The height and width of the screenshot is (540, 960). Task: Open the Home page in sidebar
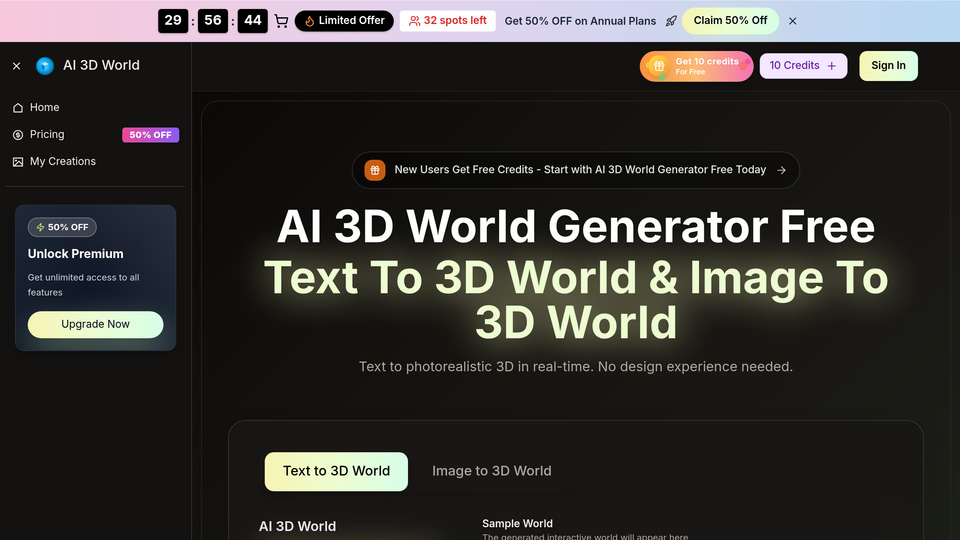[x=96, y=107]
